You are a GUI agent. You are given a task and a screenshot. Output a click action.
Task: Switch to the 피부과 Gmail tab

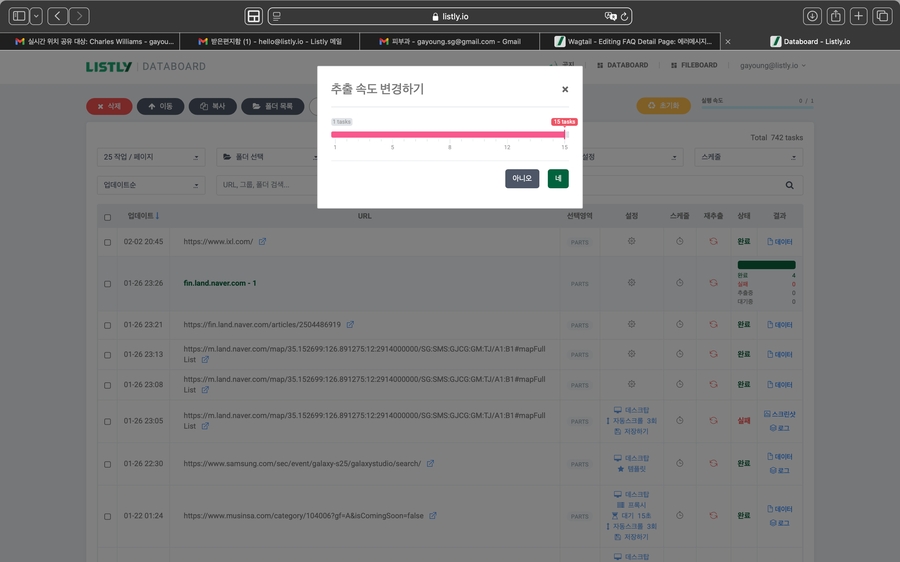coord(449,41)
